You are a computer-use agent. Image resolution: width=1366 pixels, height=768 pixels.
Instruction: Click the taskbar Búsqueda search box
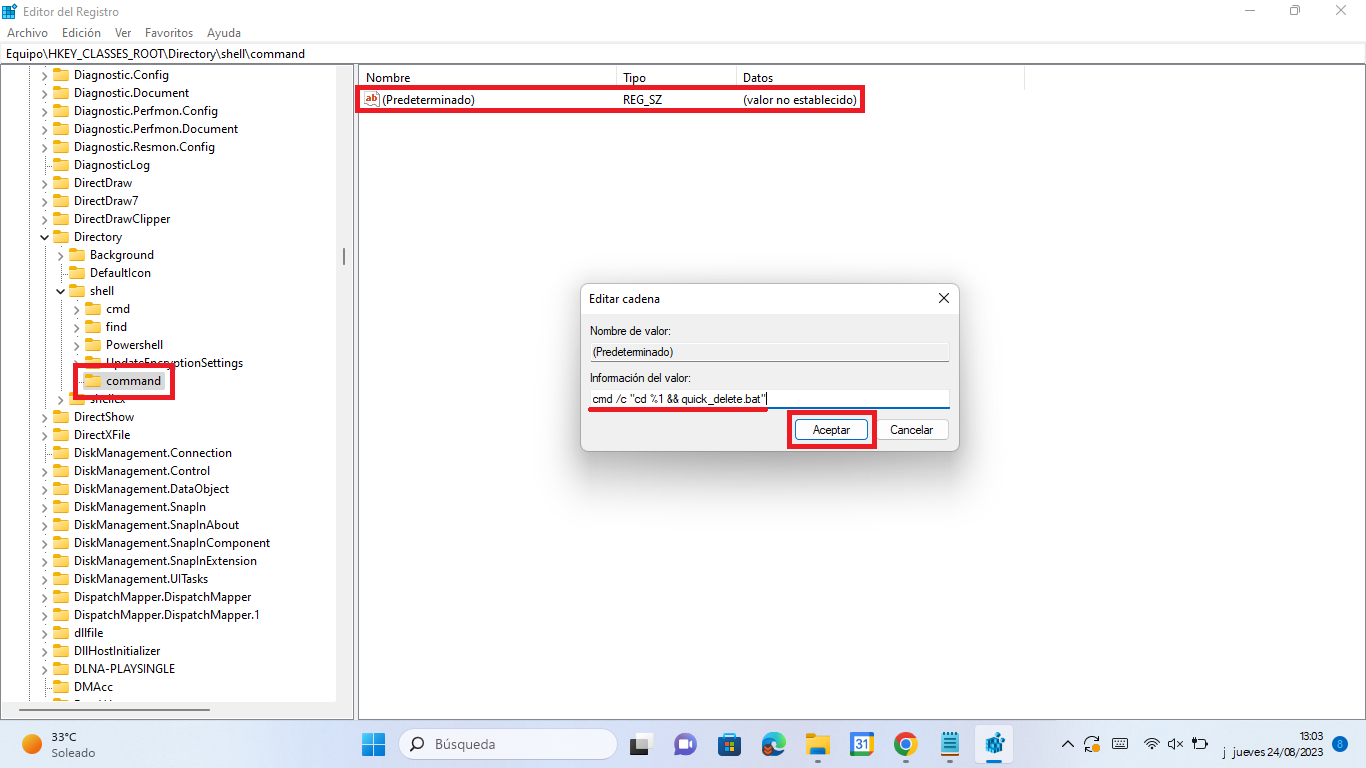point(507,744)
